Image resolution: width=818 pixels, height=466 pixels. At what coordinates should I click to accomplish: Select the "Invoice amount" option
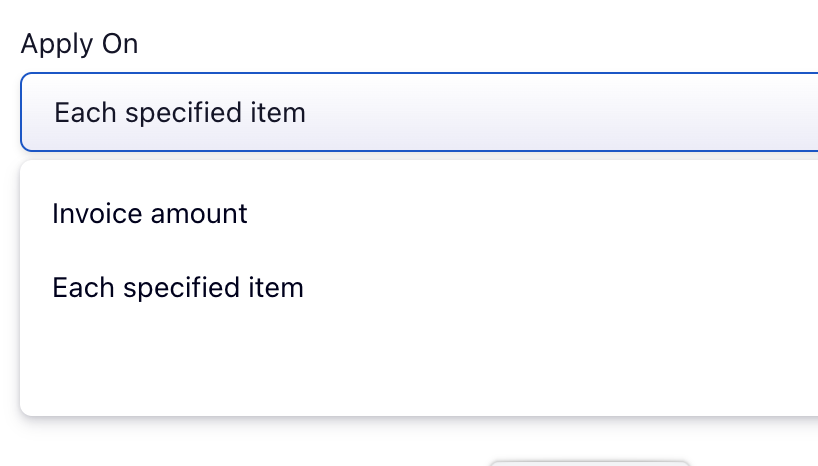[x=150, y=214]
